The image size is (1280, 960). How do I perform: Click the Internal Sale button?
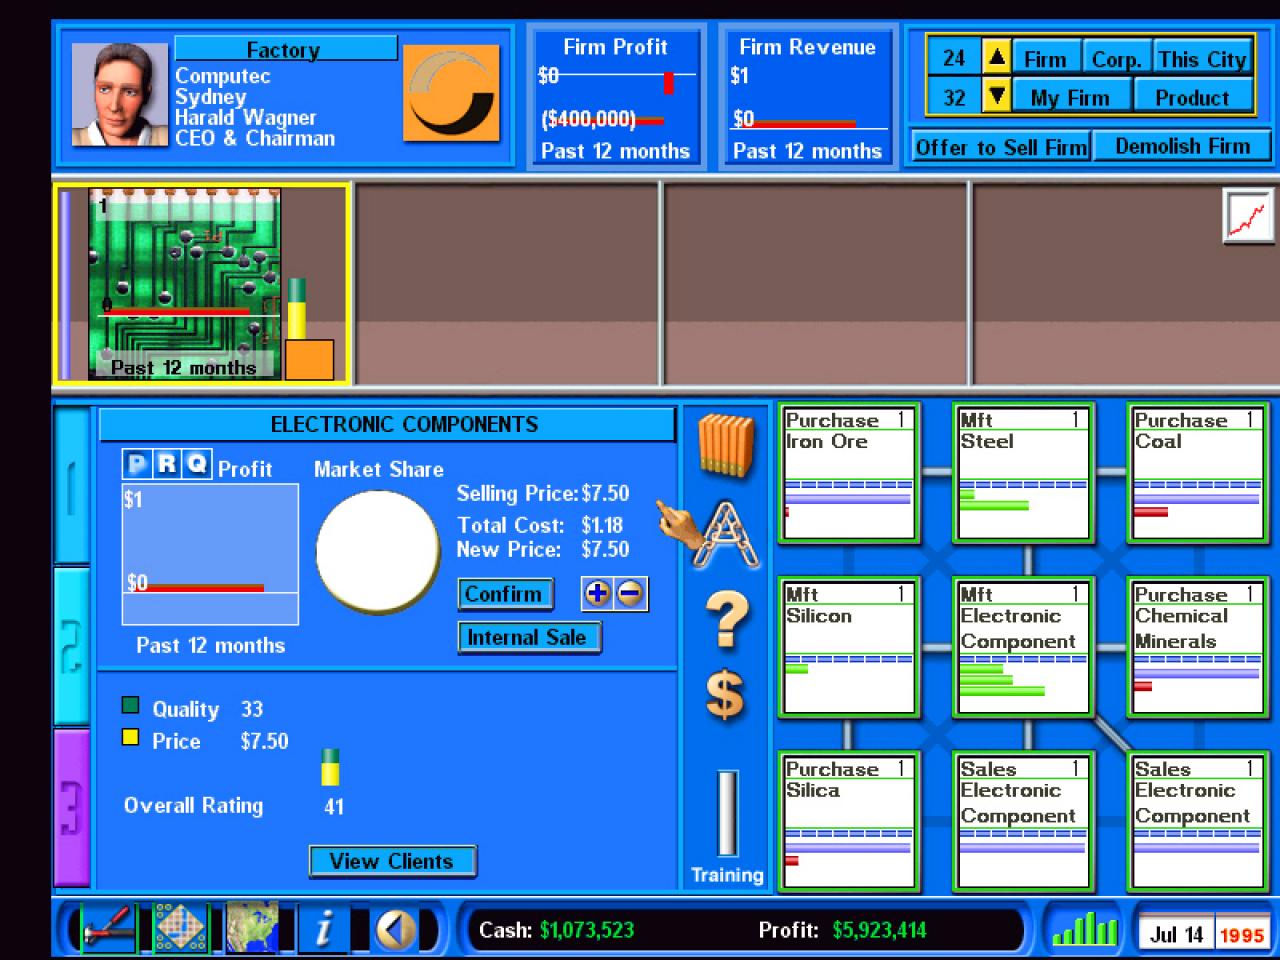(528, 638)
